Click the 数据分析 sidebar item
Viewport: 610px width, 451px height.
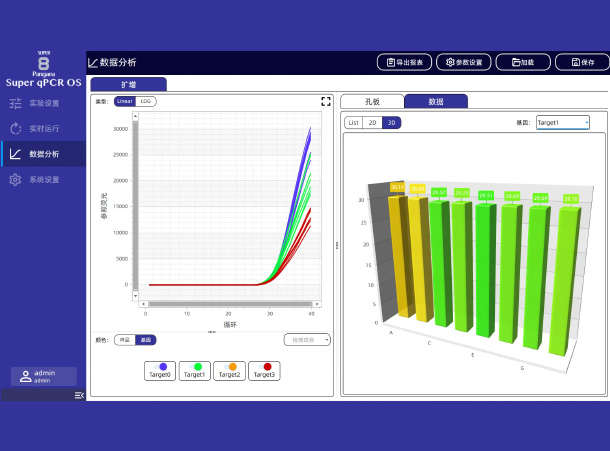click(x=43, y=154)
